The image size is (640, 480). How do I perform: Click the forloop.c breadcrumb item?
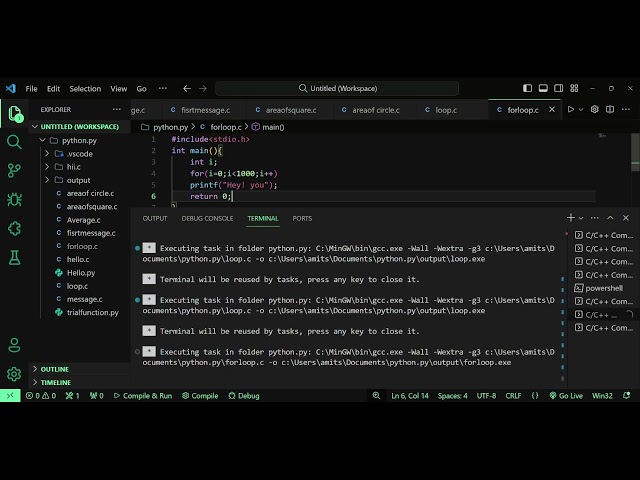[221, 127]
